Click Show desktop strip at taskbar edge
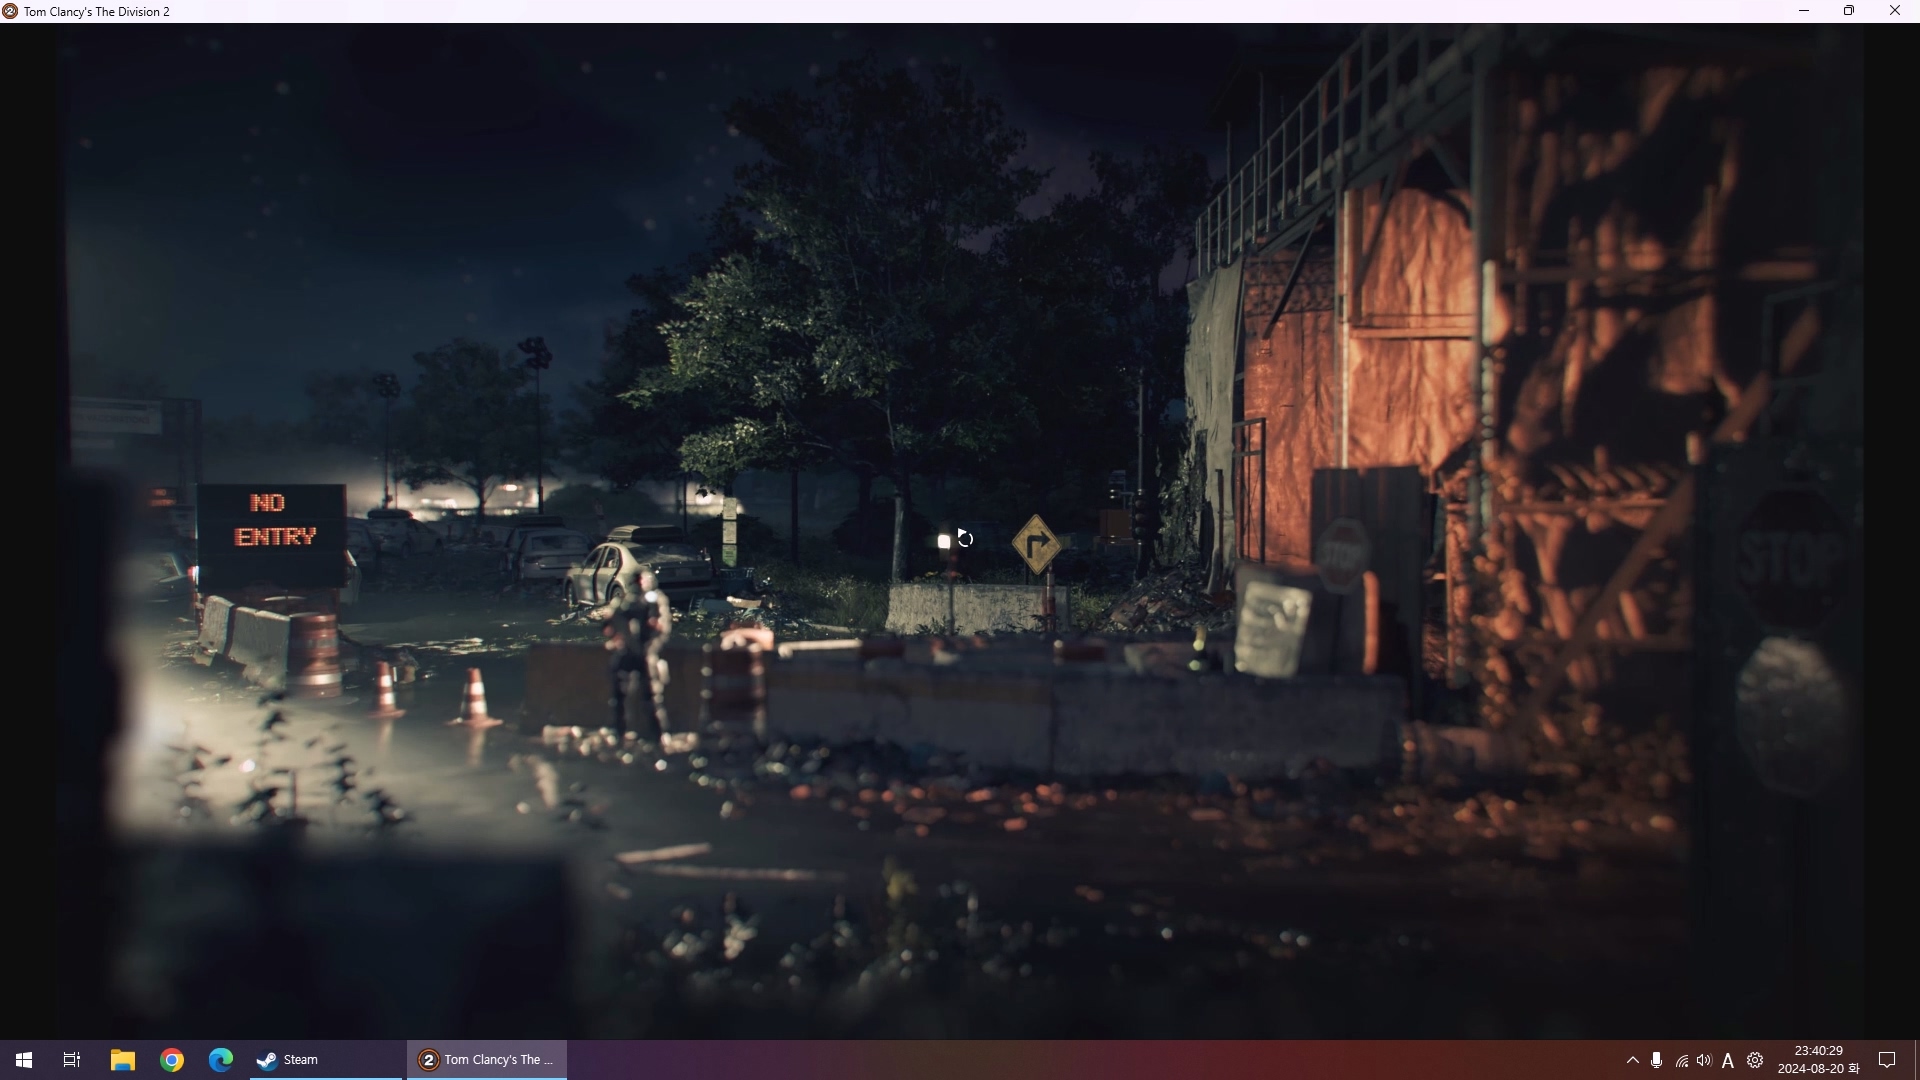The image size is (1920, 1080). [x=1916, y=1060]
